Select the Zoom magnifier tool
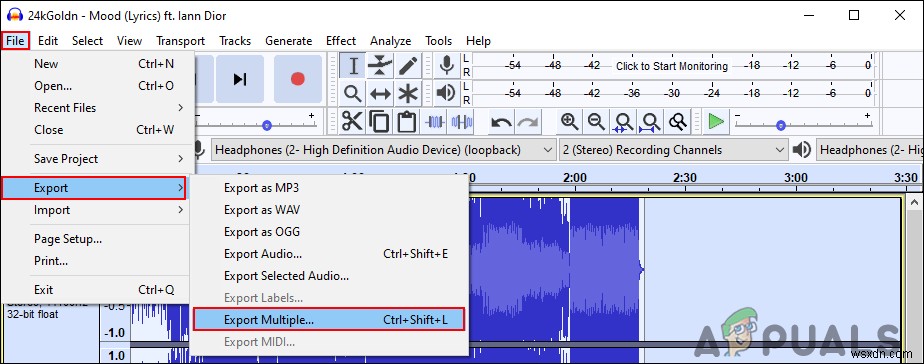This screenshot has width=924, height=364. tap(353, 93)
